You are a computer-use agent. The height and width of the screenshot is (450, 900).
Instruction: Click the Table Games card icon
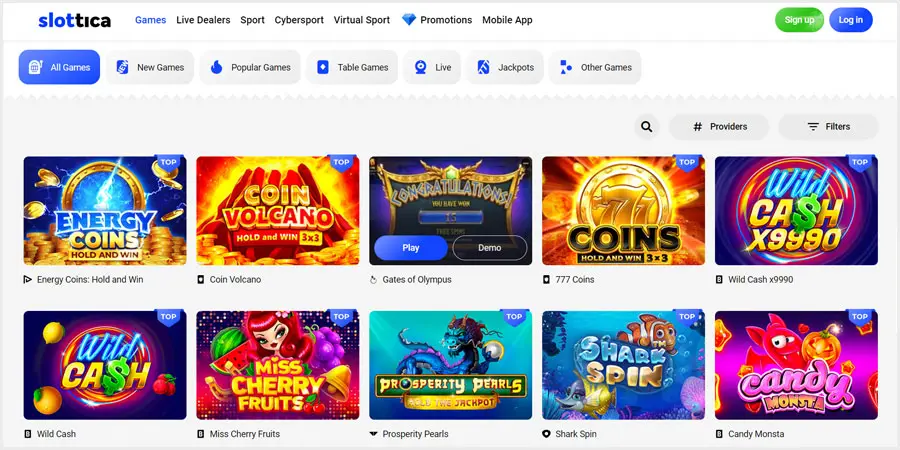pos(322,67)
